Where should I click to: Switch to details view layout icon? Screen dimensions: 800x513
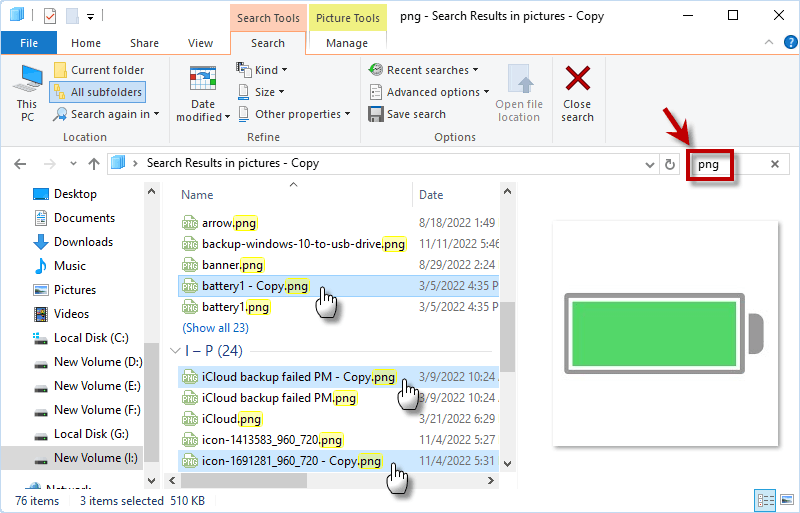[x=764, y=500]
